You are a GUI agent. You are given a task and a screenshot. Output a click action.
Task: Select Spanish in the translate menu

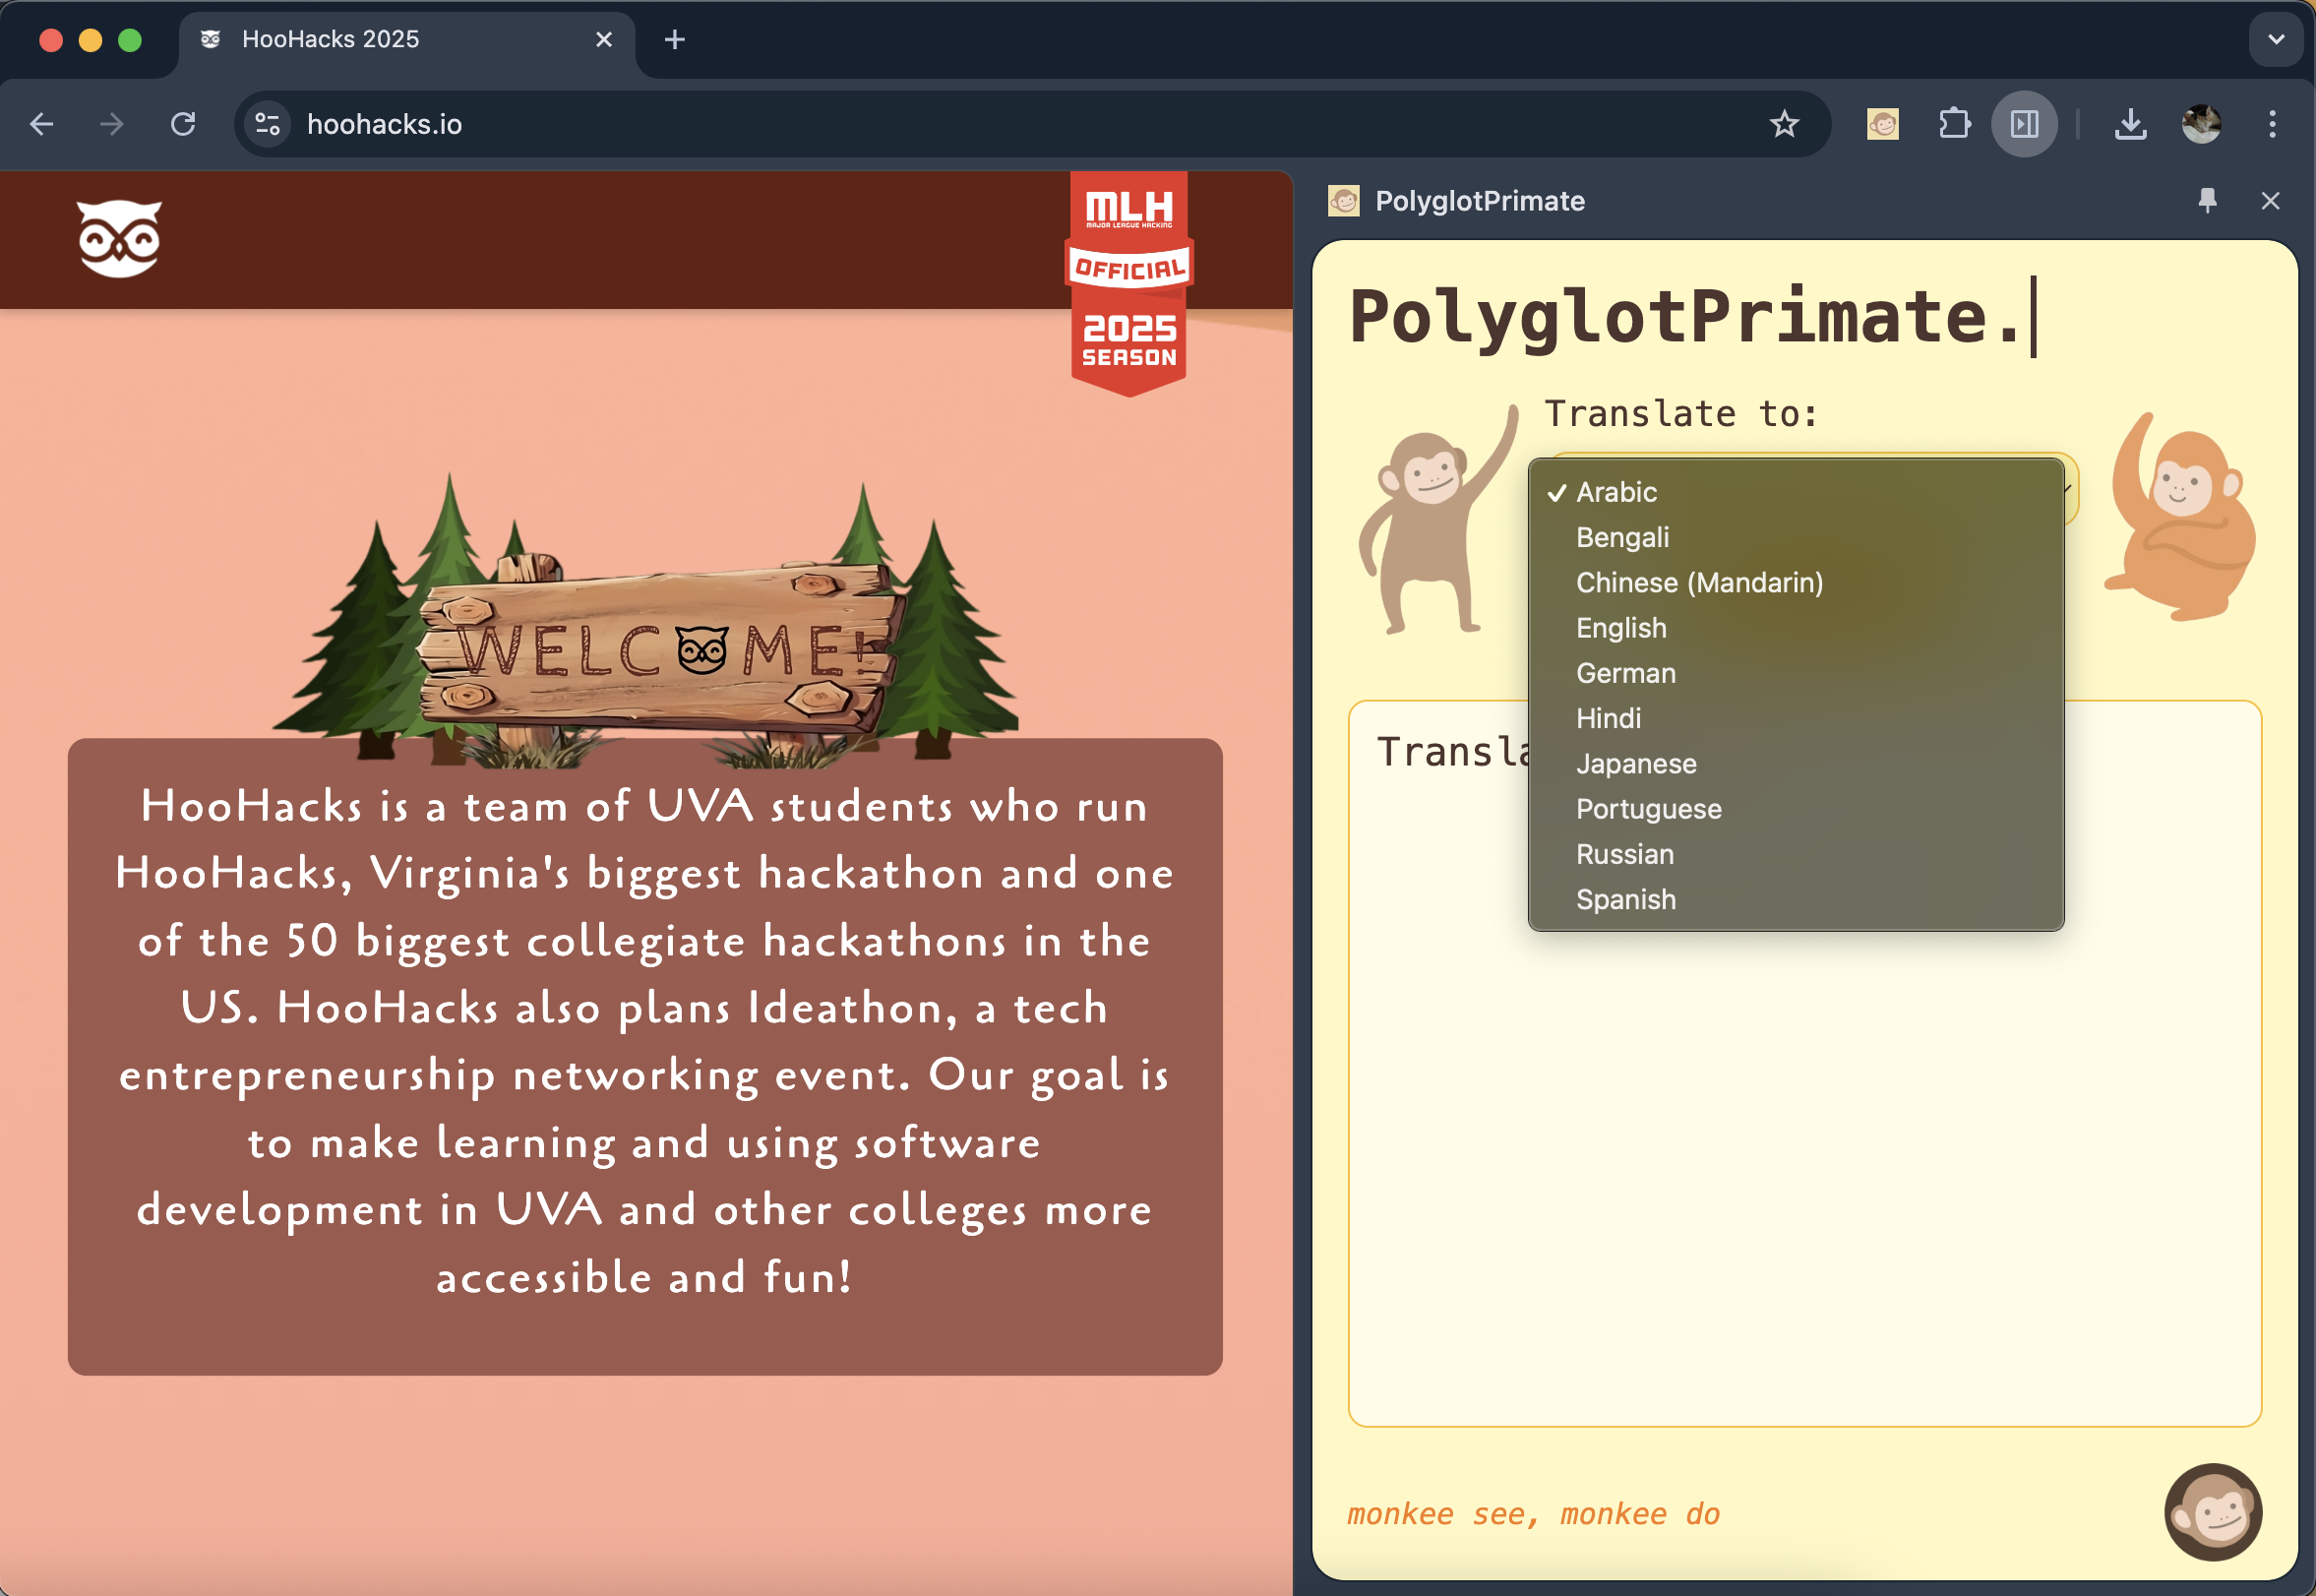point(1626,900)
